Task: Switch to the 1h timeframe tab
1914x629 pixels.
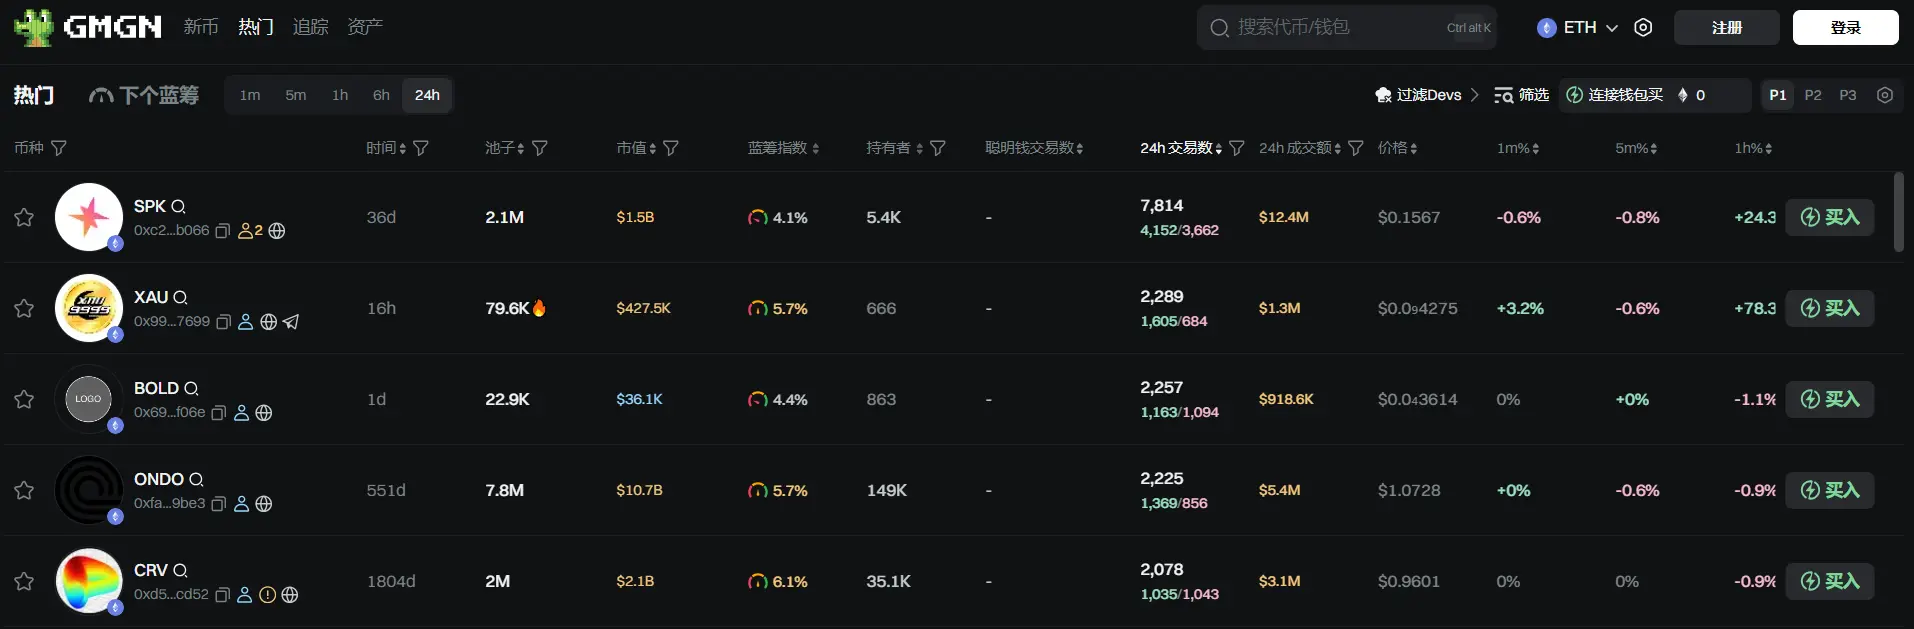Action: click(x=340, y=95)
